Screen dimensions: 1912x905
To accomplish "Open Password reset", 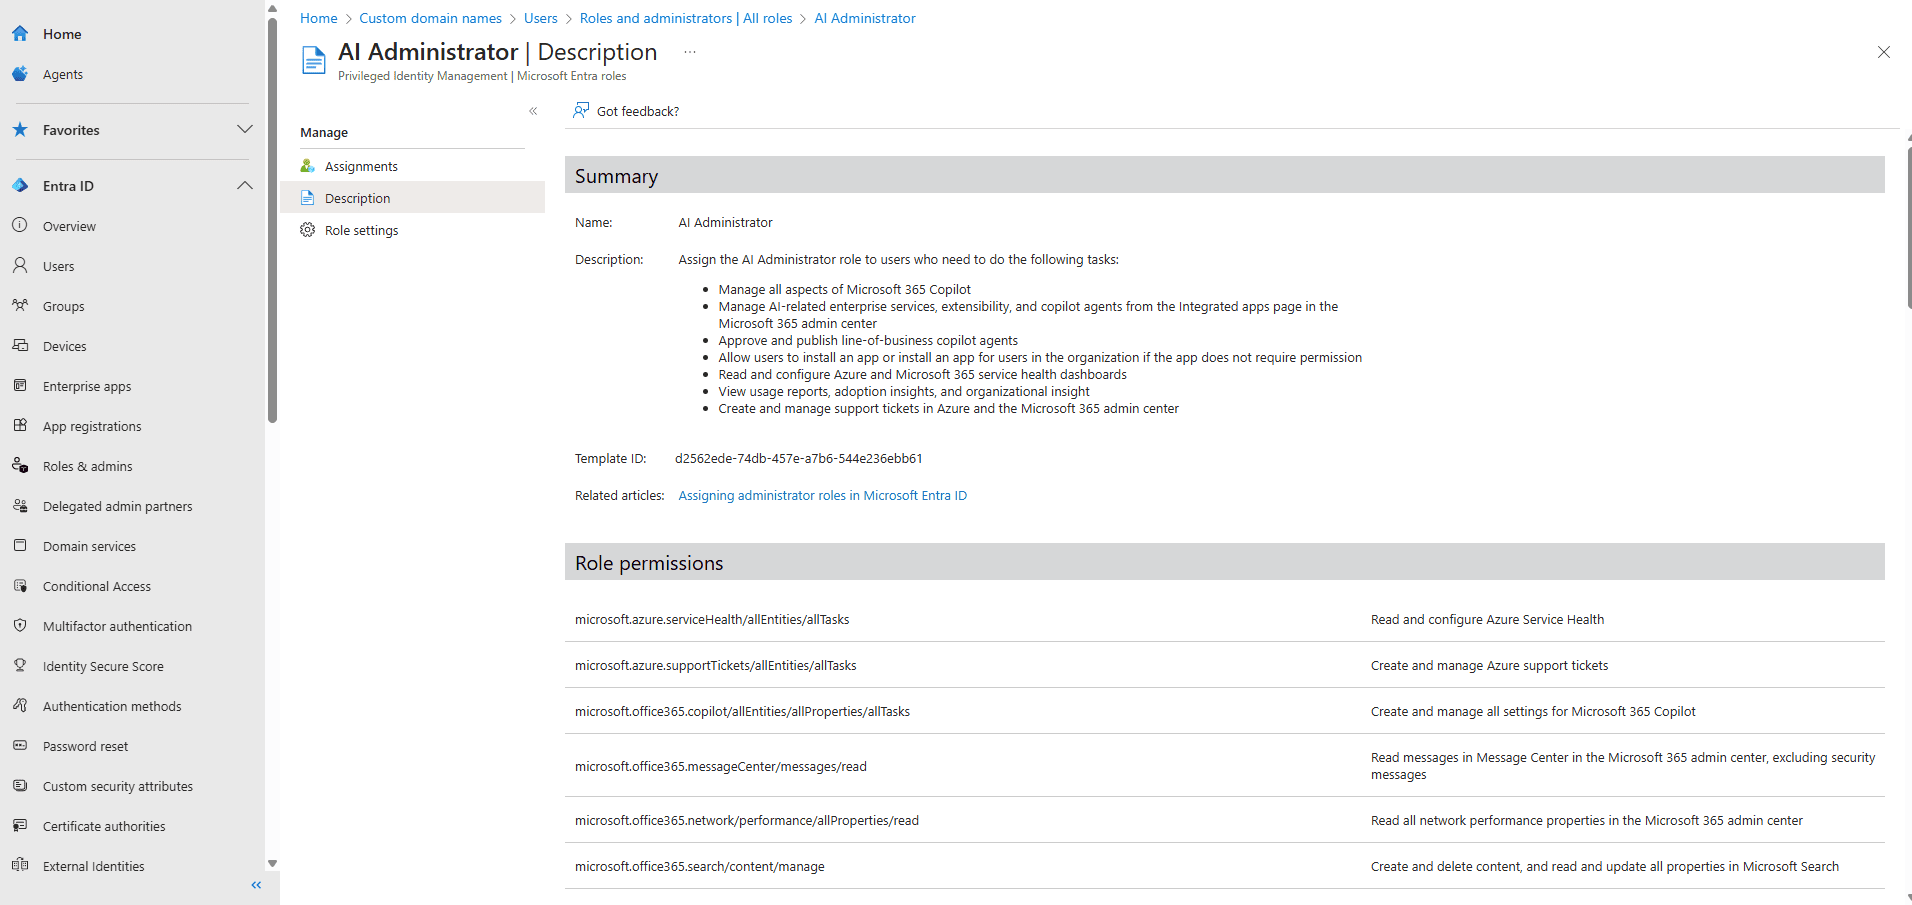I will 85,745.
